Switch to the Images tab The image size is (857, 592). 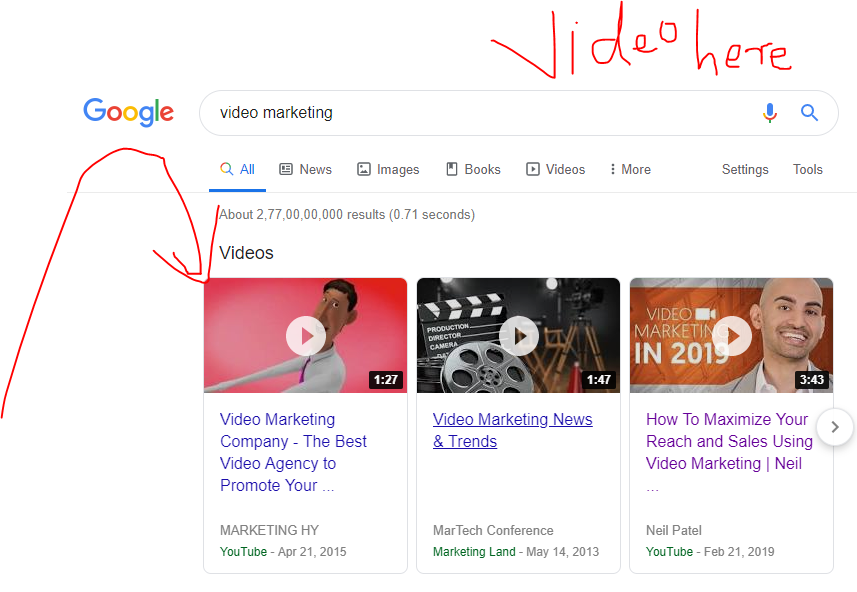pos(388,170)
